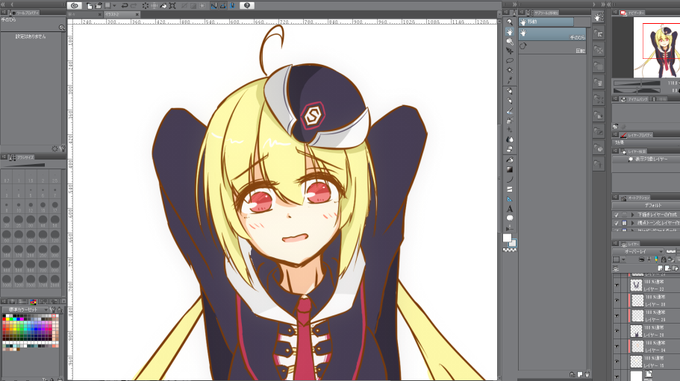
Task: Open the save options dropdown arrow
Action: coord(114,6)
